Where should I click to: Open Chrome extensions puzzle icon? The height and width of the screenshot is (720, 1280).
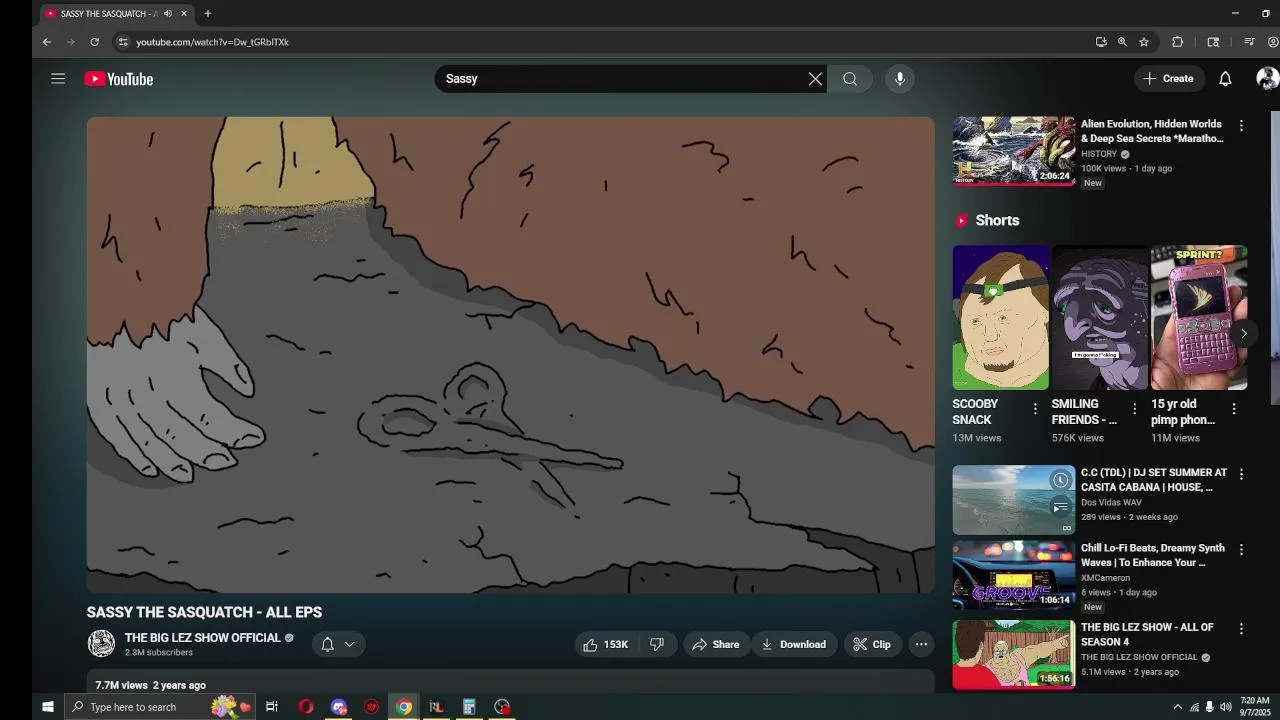1177,42
